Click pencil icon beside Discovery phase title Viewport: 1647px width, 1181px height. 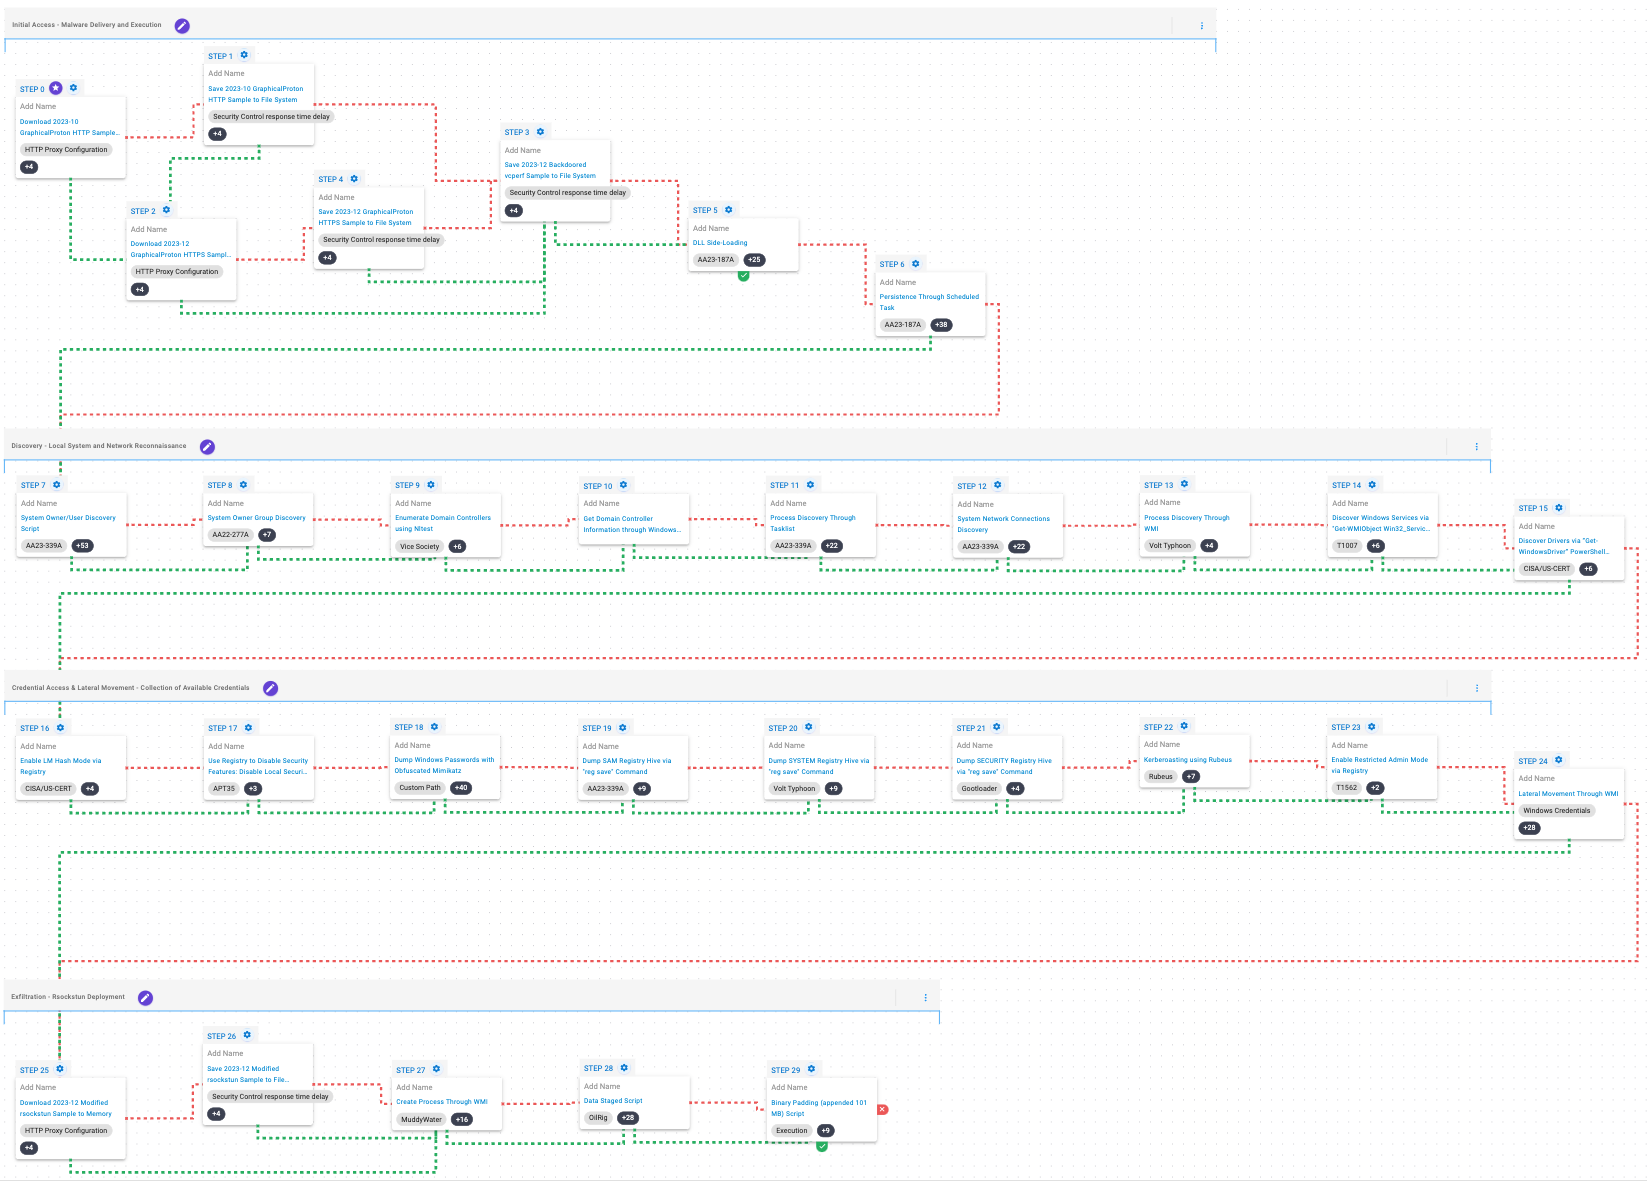click(207, 447)
